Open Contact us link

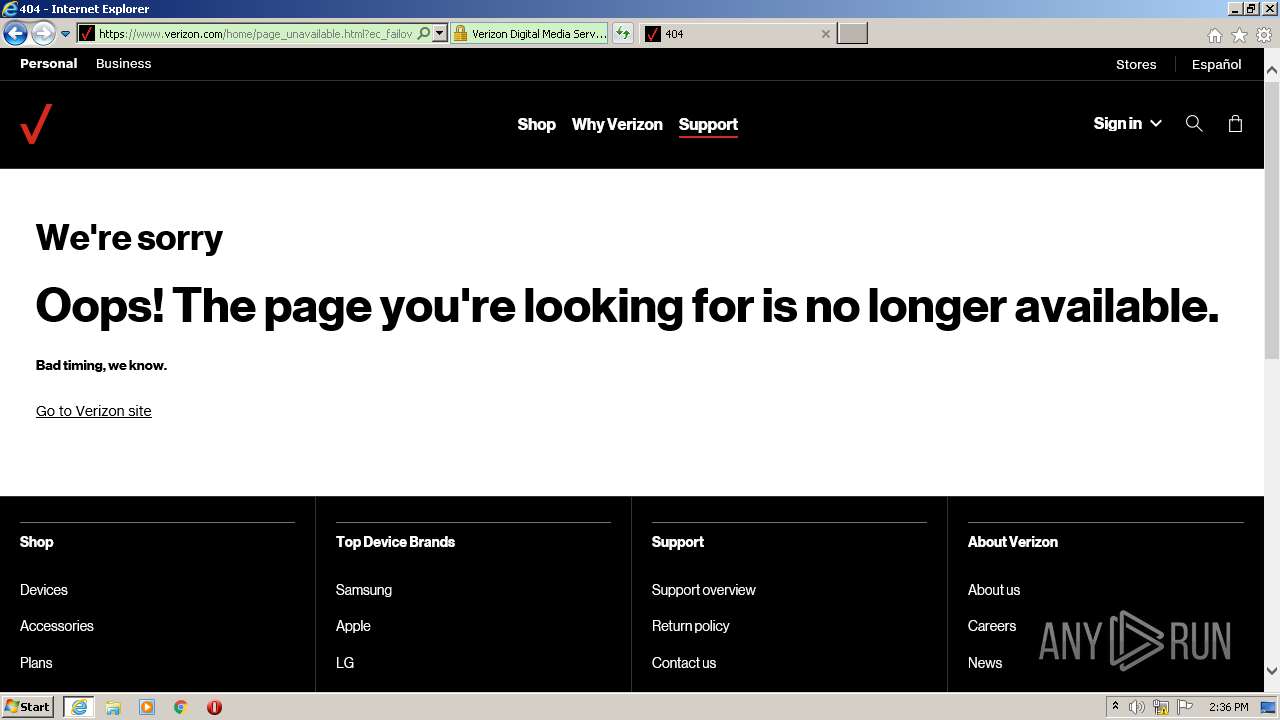tap(684, 663)
